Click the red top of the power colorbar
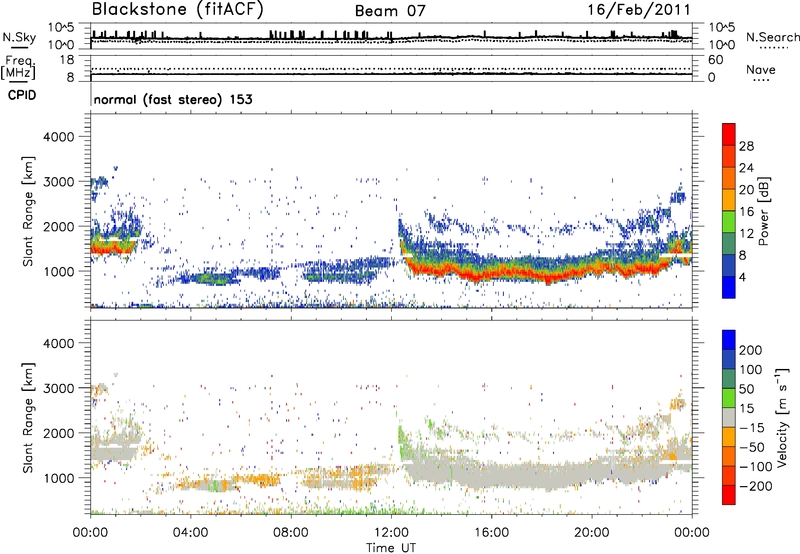 729,134
